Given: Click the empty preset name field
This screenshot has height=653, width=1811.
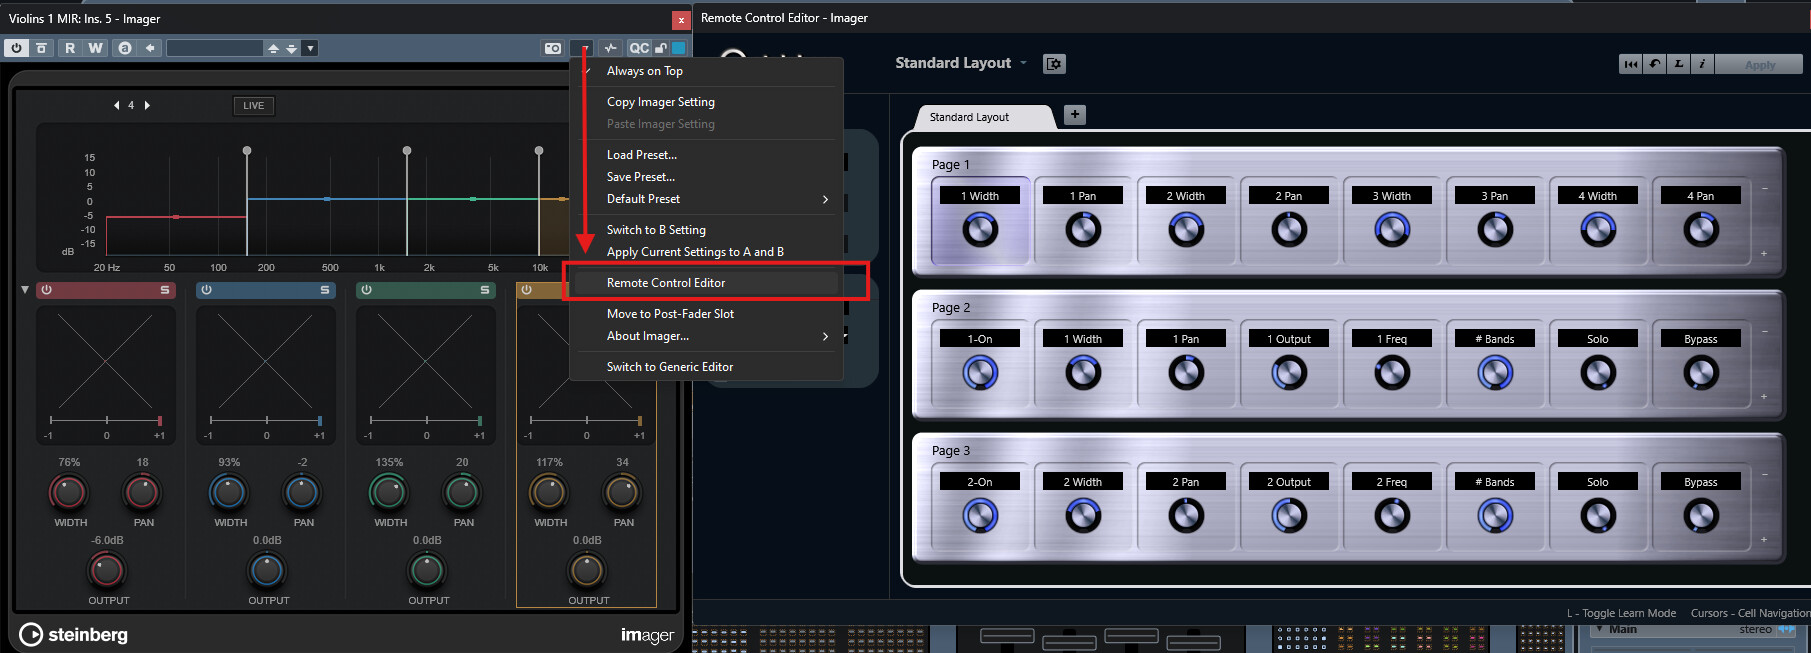Looking at the screenshot, I should pos(214,48).
